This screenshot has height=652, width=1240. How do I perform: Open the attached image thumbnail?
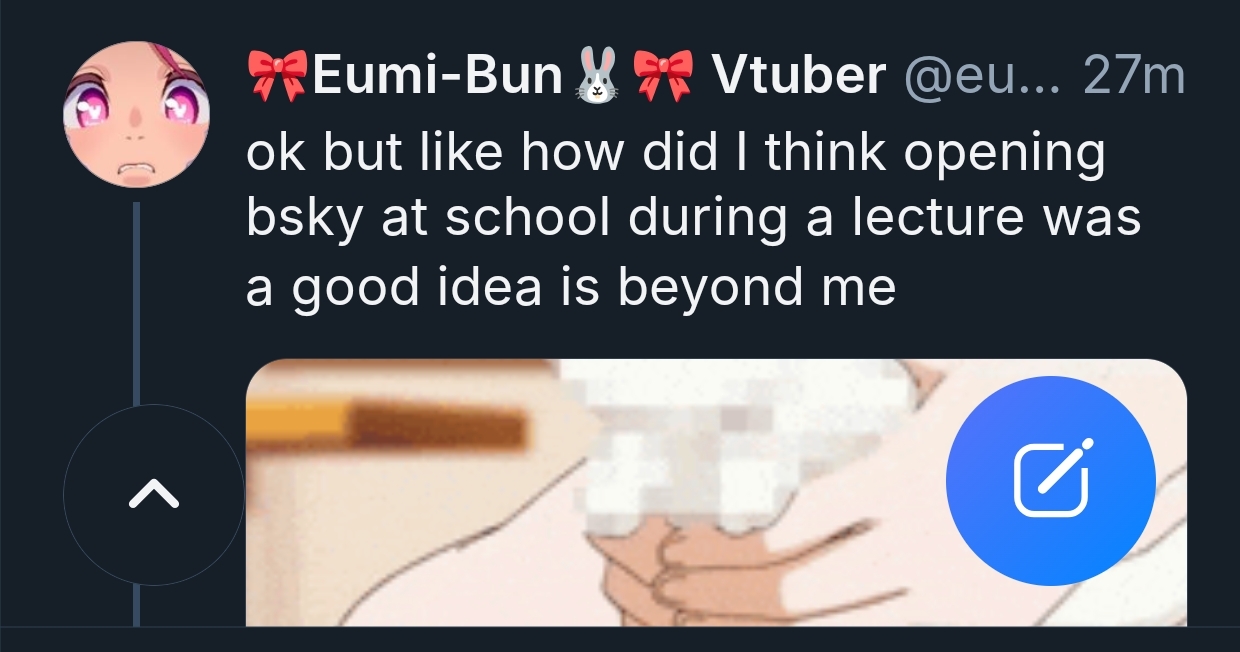[x=716, y=492]
